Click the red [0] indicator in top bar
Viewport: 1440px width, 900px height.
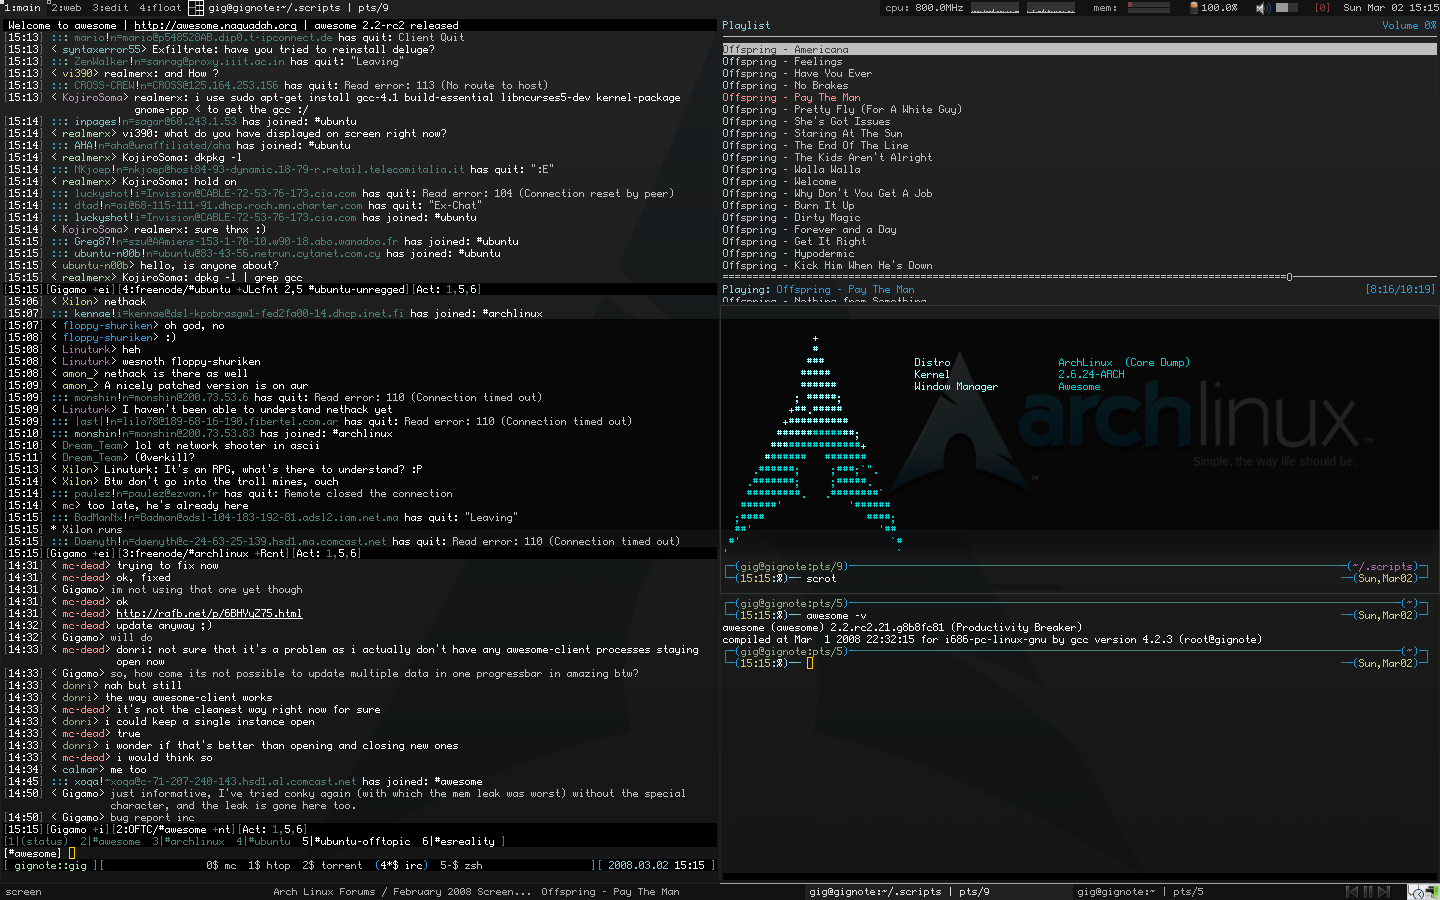[x=1322, y=7]
